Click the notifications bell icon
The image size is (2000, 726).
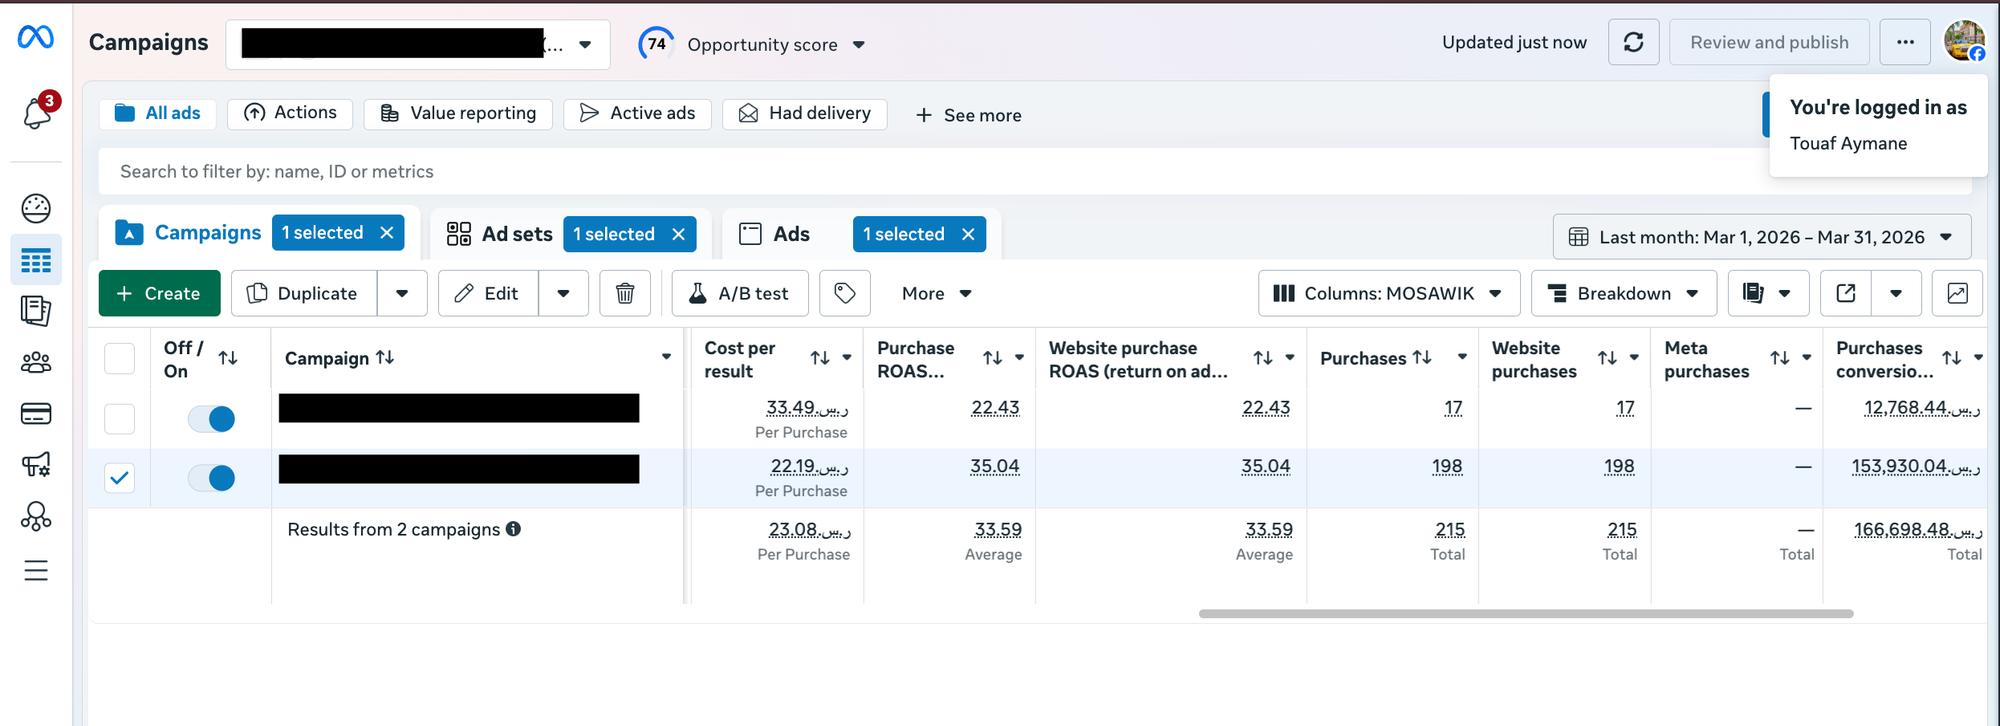point(38,113)
